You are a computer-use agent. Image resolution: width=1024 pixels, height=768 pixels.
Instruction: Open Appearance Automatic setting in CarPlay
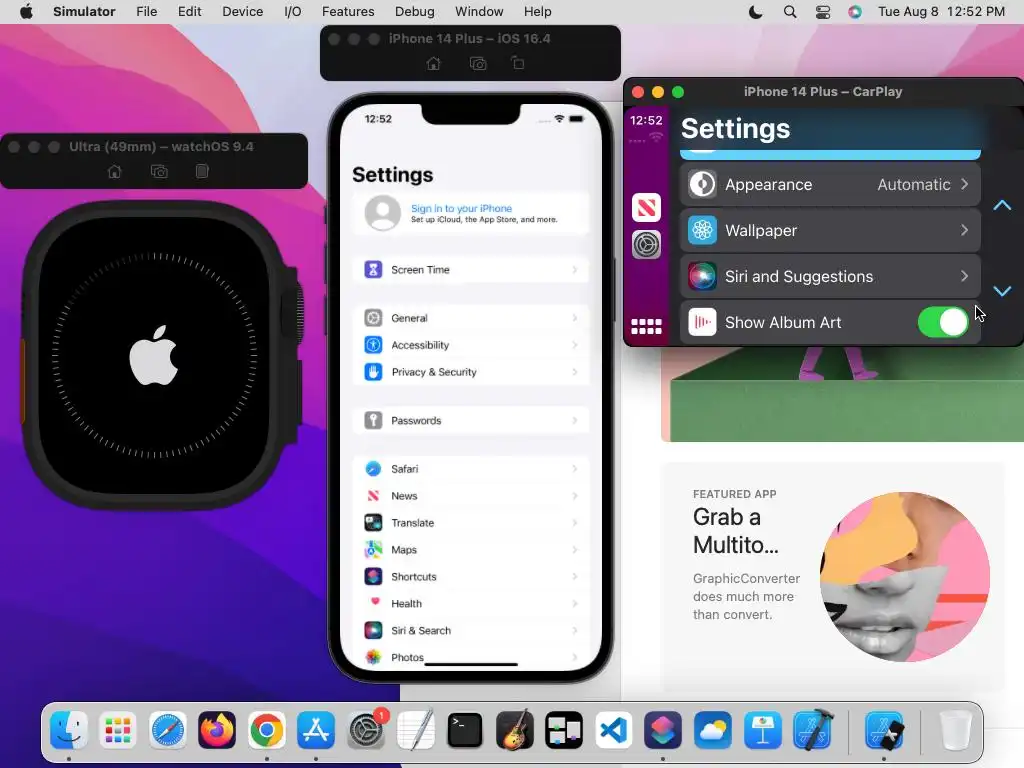tap(830, 184)
